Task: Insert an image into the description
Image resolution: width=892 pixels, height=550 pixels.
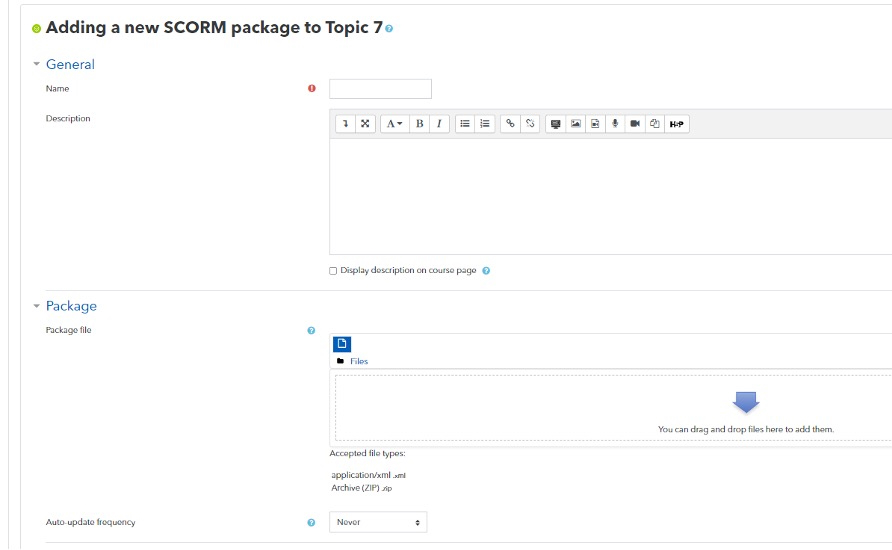Action: coord(576,124)
